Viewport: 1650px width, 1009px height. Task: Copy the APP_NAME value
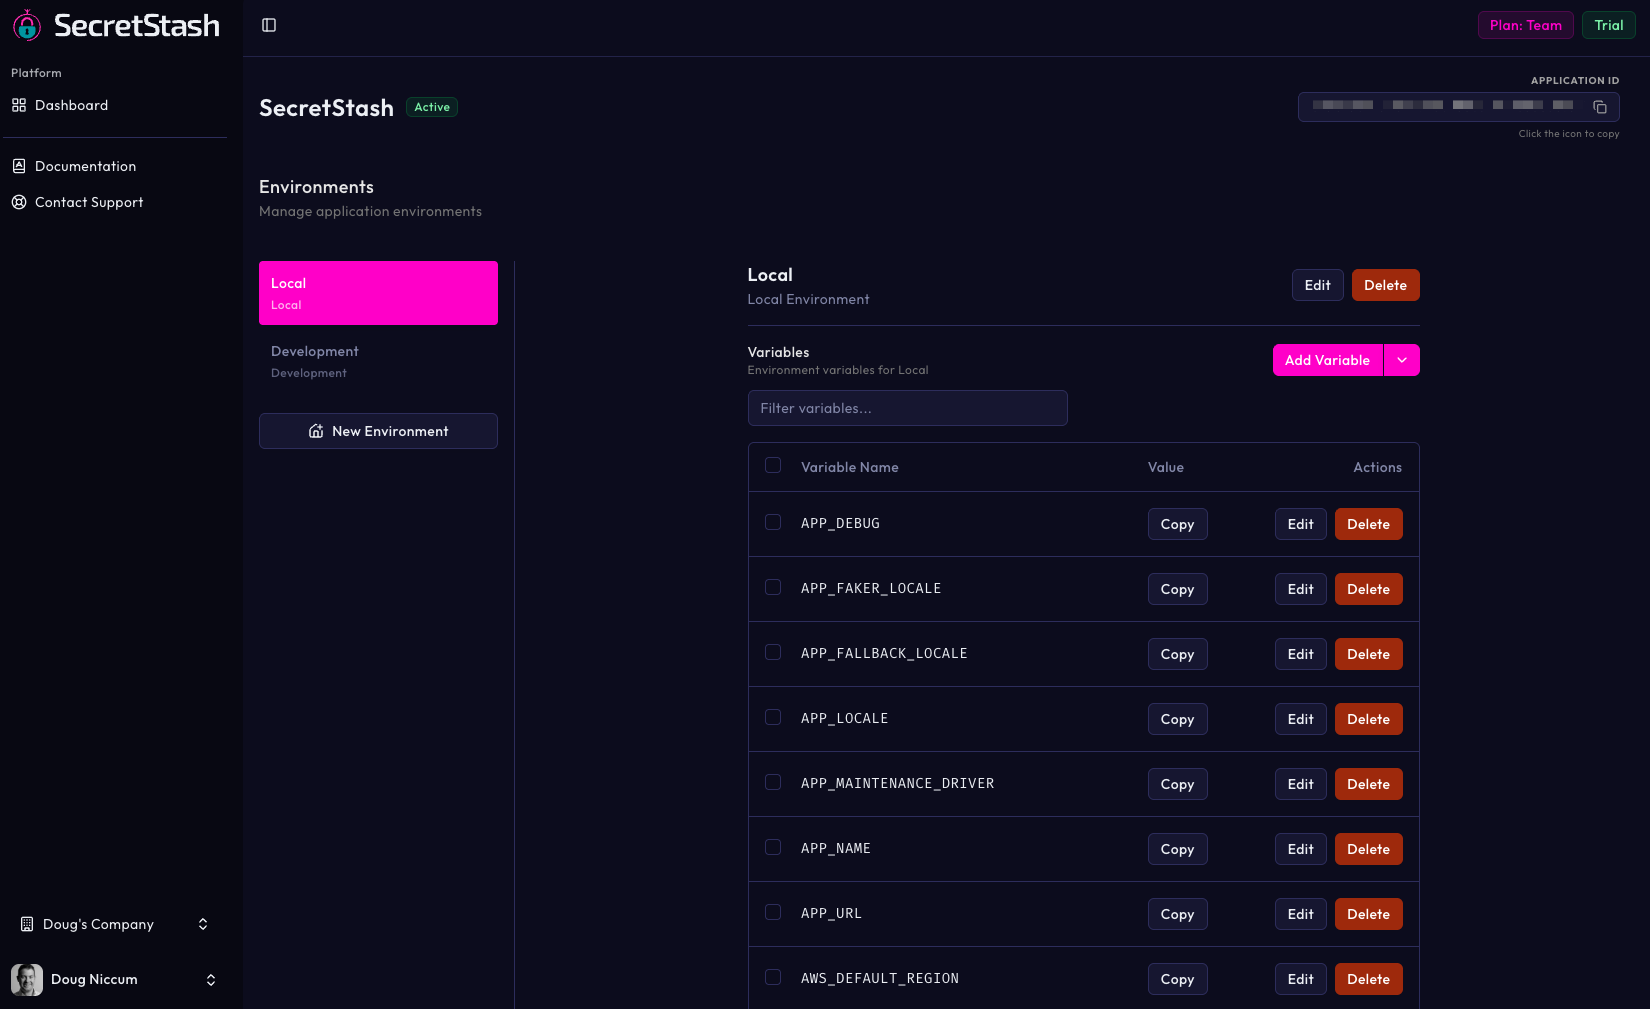[1178, 849]
